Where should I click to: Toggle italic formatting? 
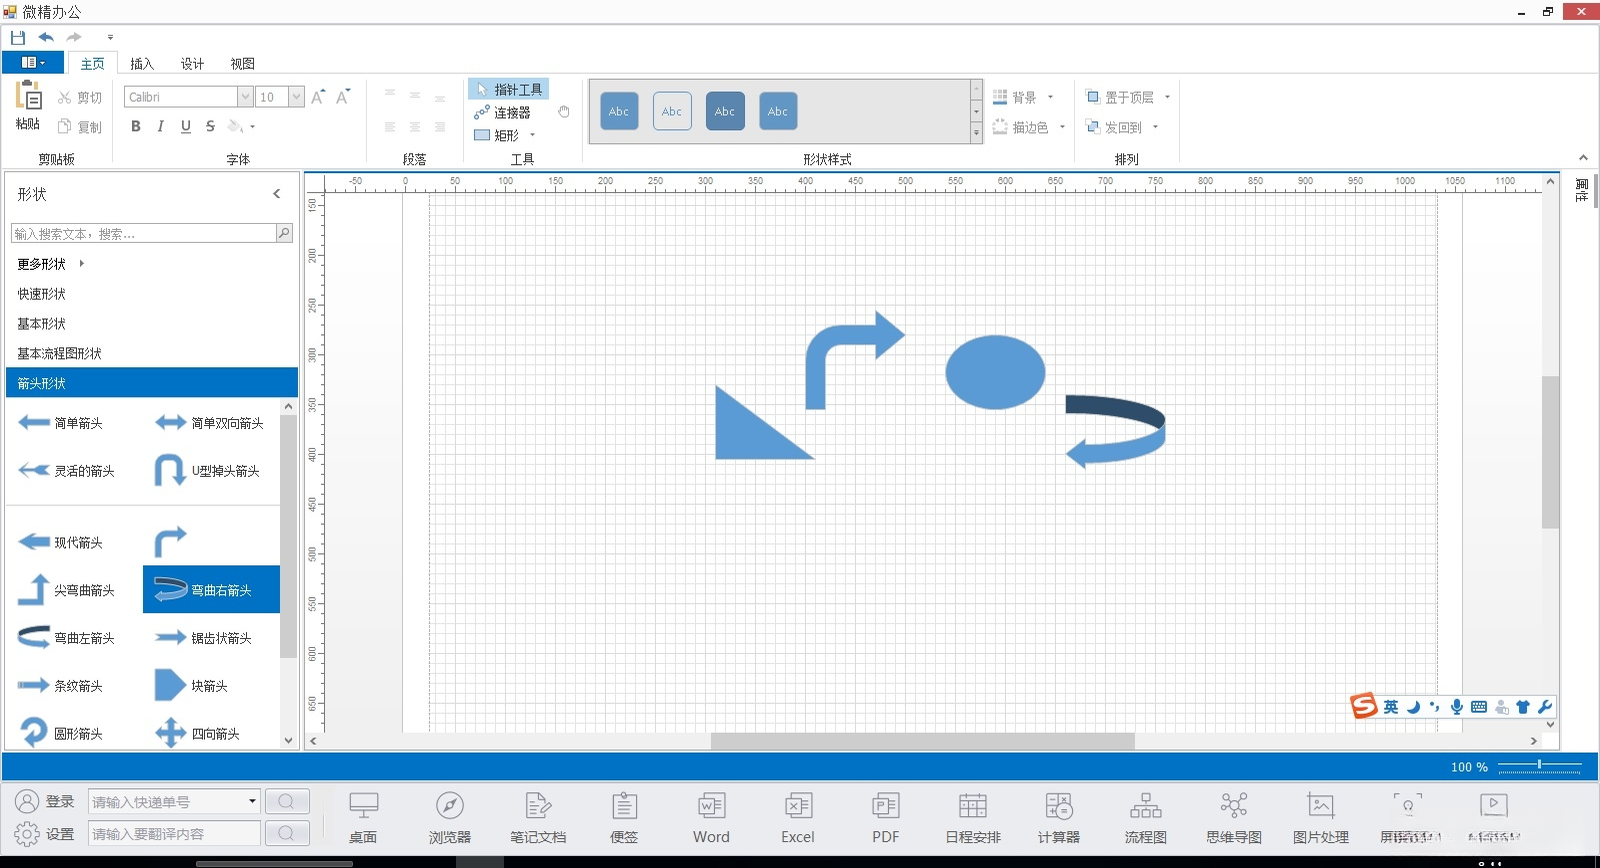click(x=160, y=126)
